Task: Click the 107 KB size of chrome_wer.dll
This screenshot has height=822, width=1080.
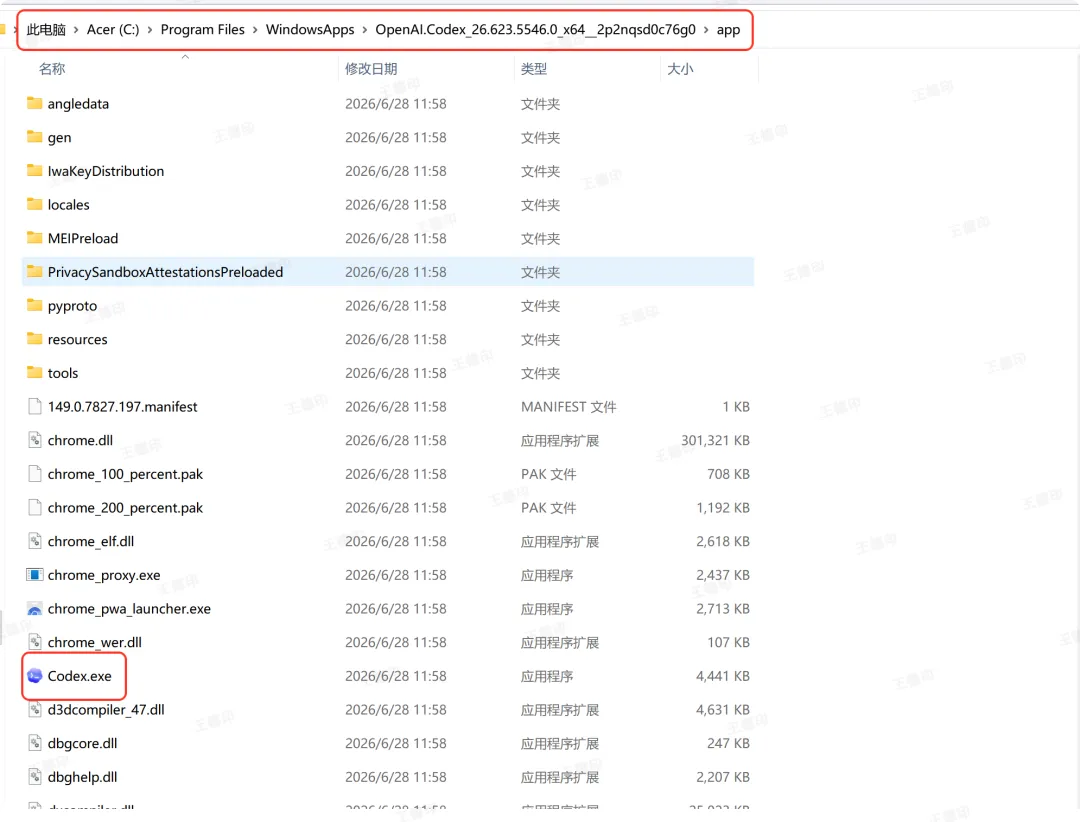Action: point(728,642)
